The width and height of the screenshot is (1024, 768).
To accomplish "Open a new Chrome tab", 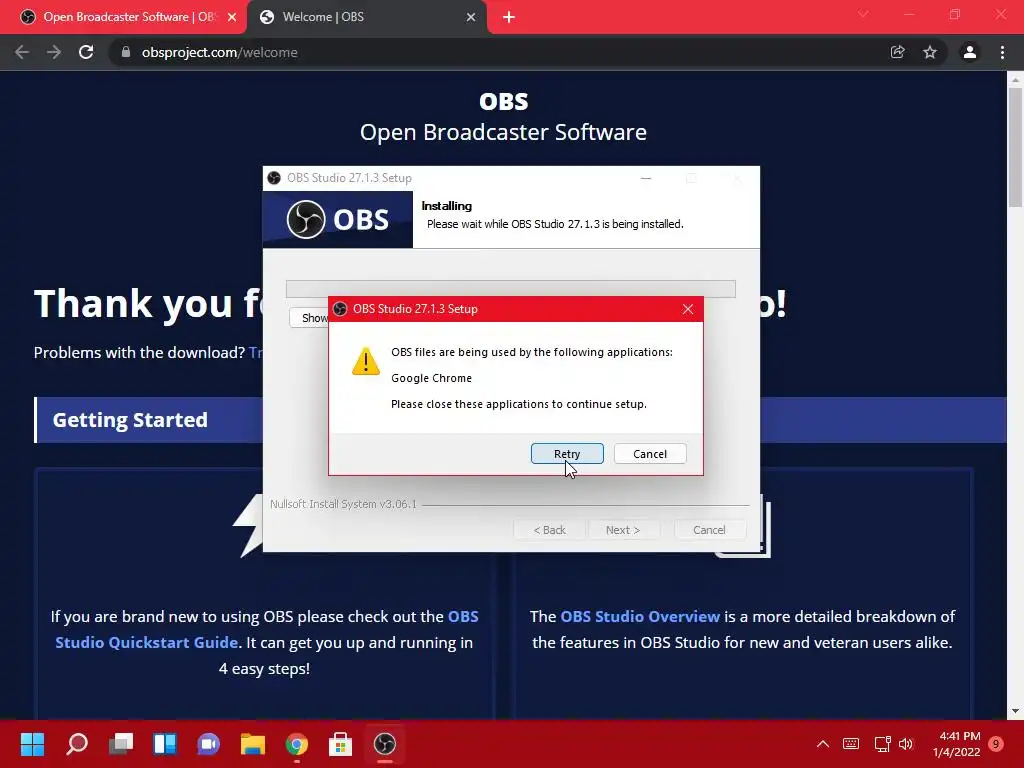I will tap(509, 17).
